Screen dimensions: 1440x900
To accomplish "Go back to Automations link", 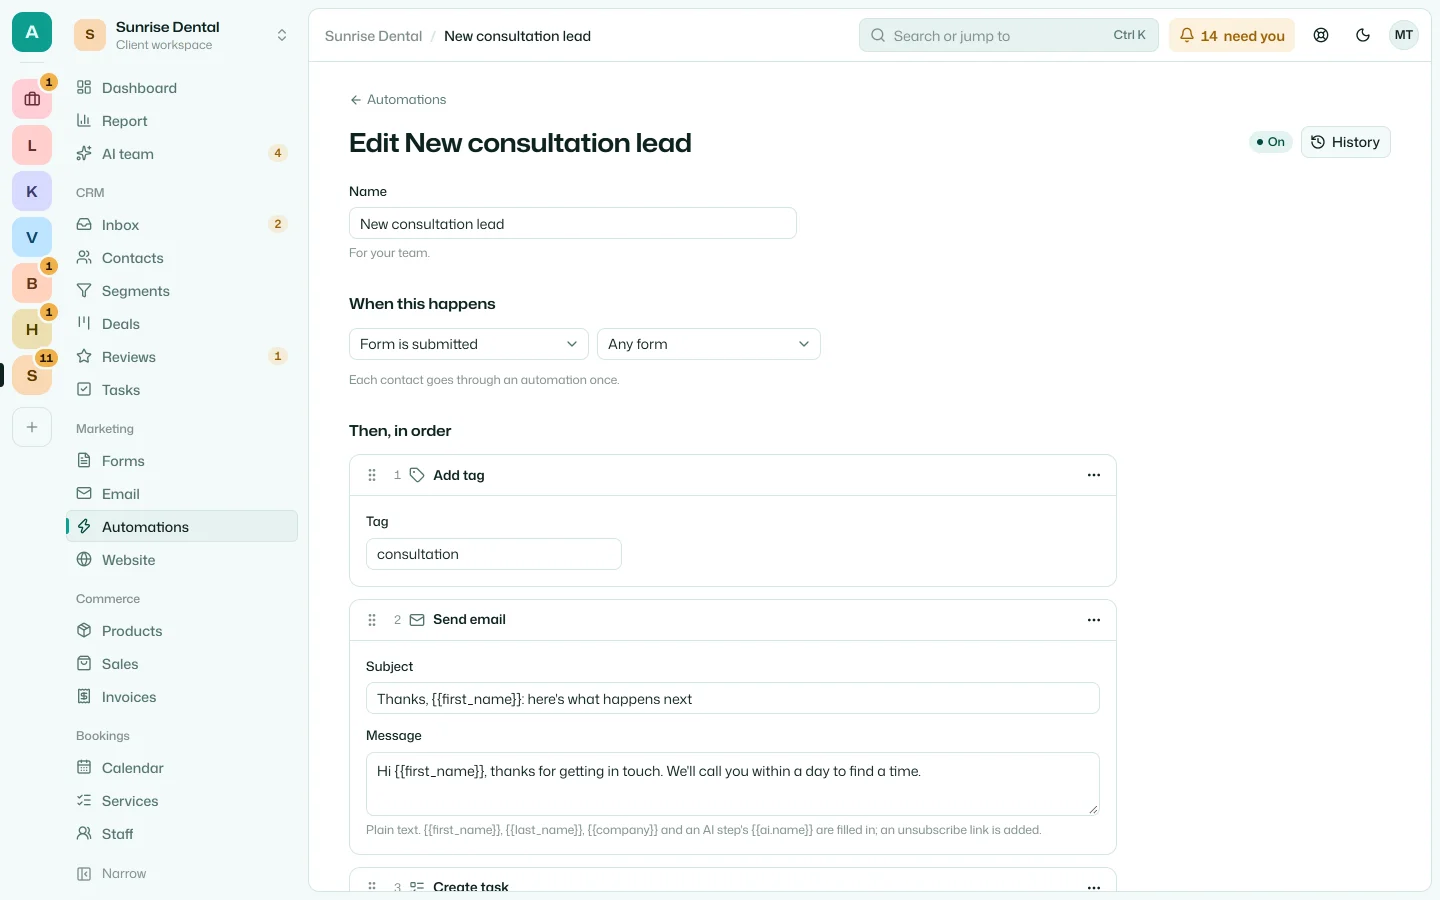I will click(398, 100).
